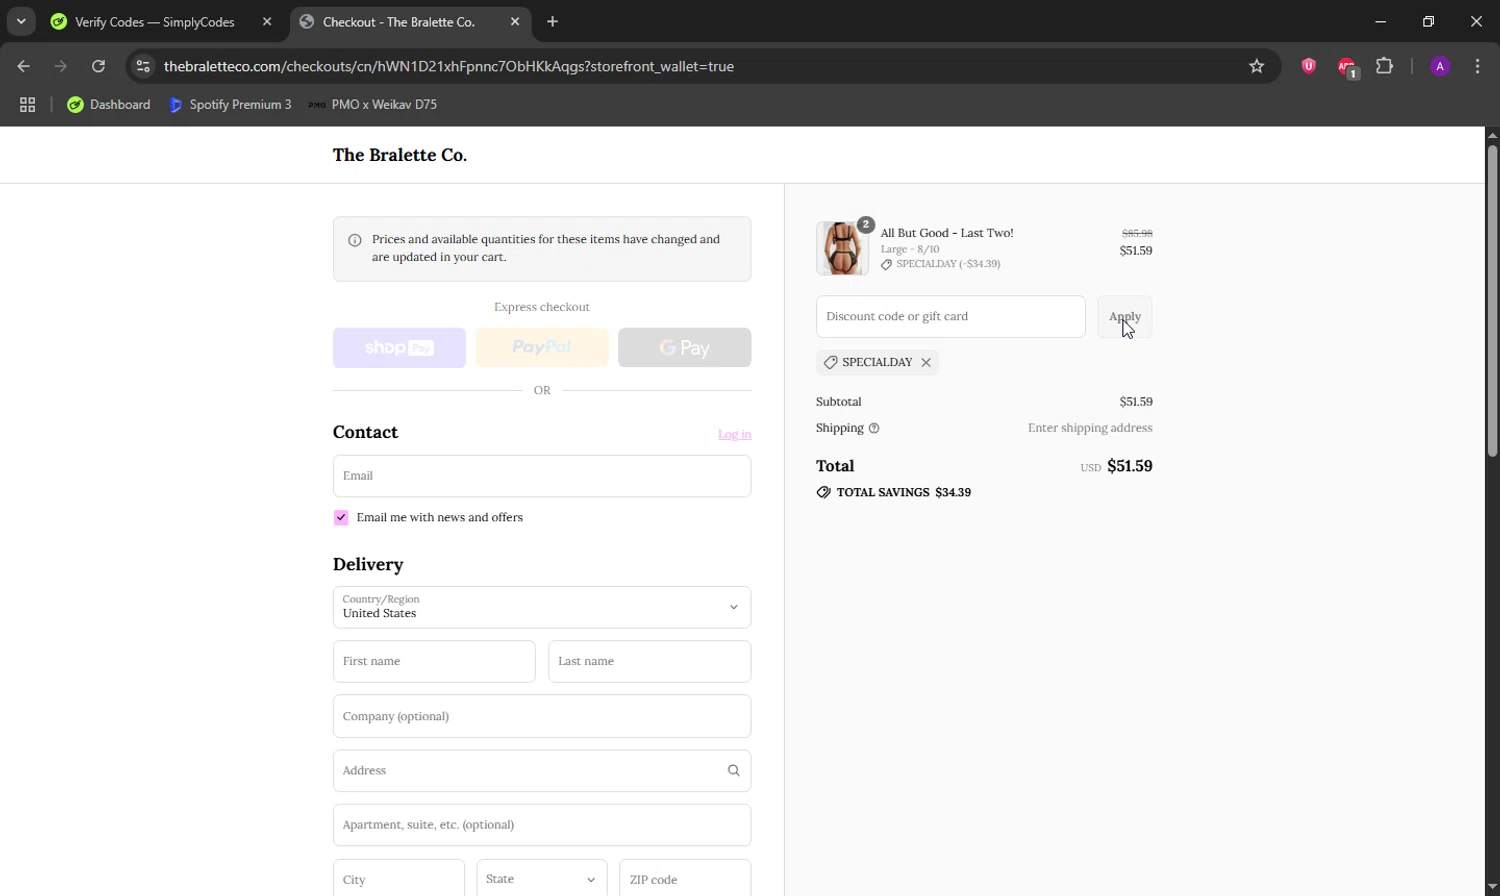Uncheck Email me with news and offers
This screenshot has height=896, width=1500.
point(341,517)
